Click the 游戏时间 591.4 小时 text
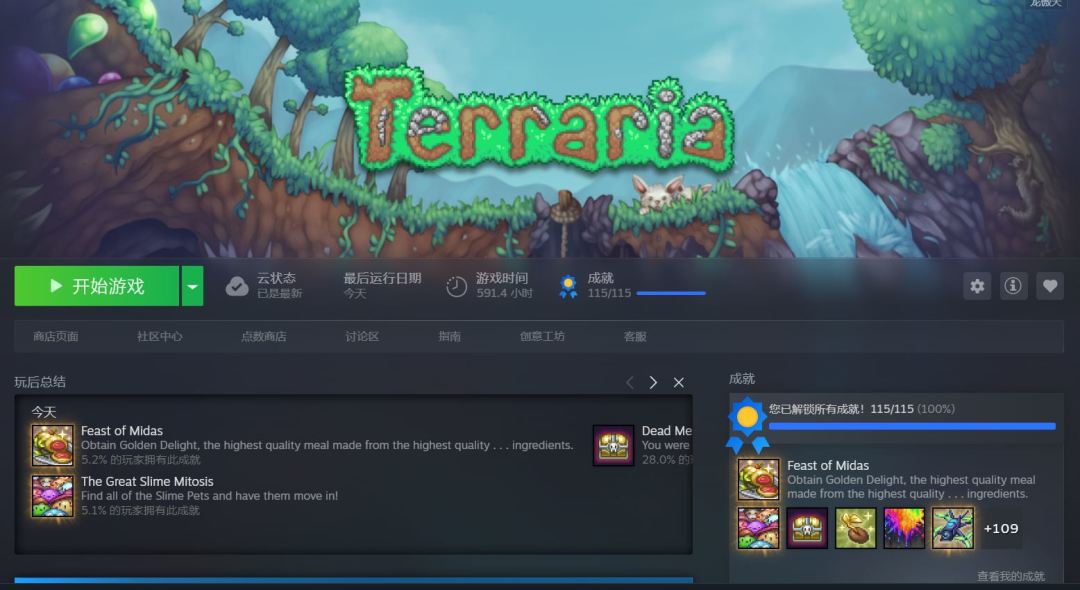Viewport: 1080px width, 590px height. [504, 285]
